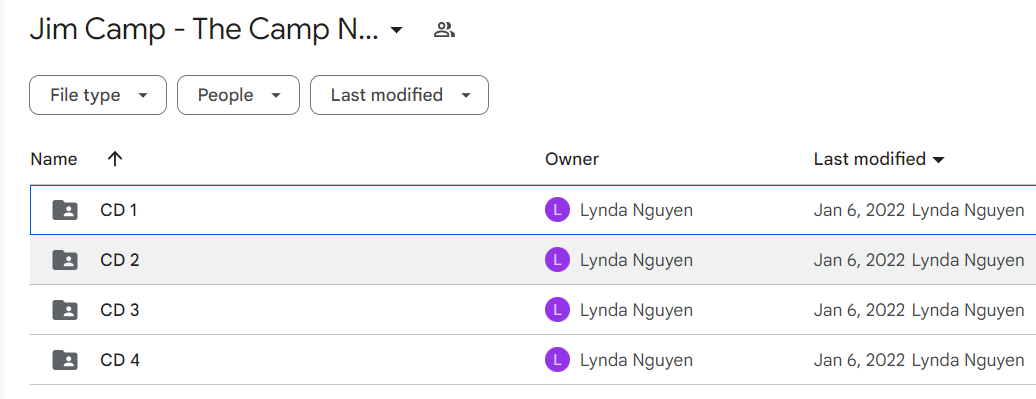Sort by the Name column header

[54, 159]
